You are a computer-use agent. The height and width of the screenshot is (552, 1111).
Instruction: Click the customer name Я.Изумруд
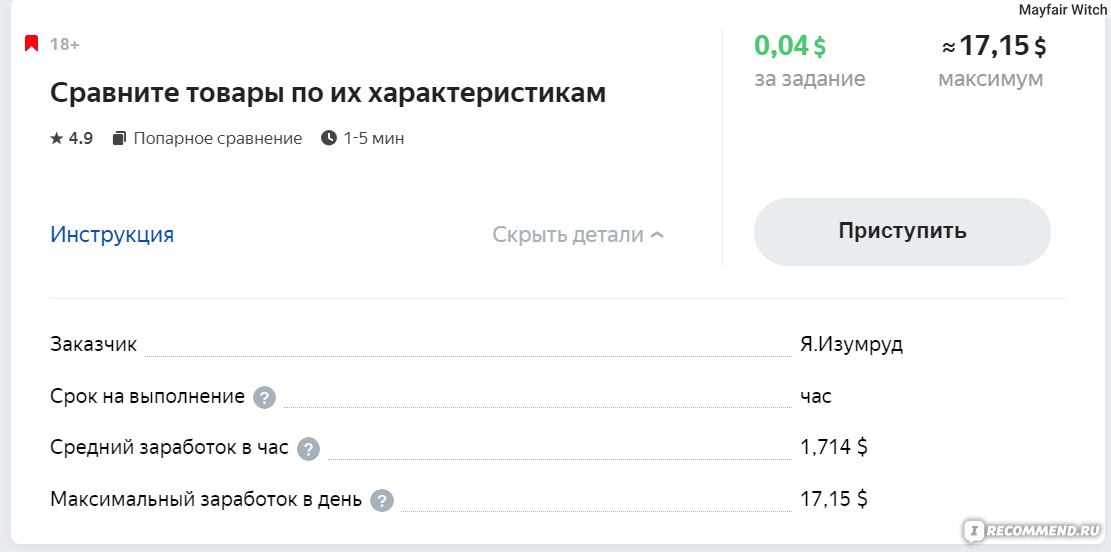852,344
